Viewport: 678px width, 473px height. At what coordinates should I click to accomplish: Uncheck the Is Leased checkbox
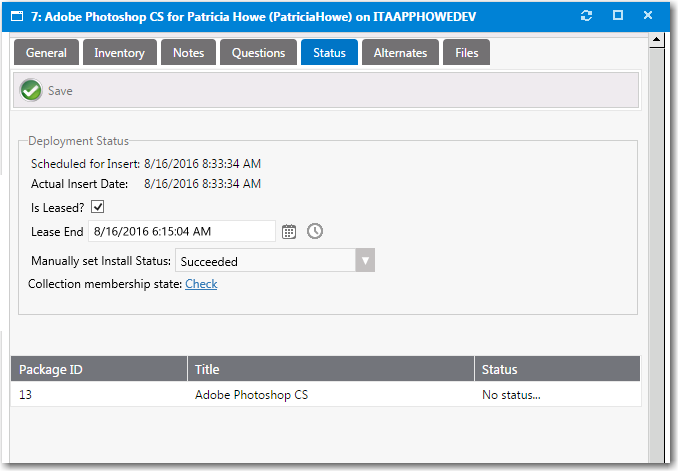[x=98, y=207]
